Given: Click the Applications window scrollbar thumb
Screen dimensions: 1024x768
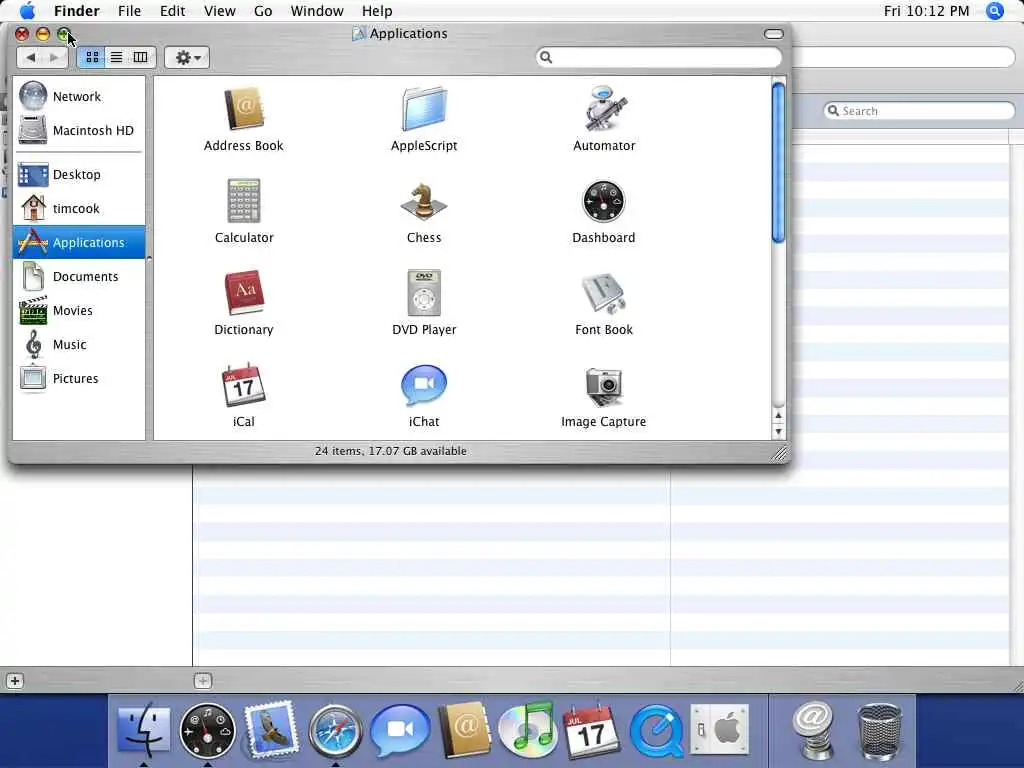Looking at the screenshot, I should [x=778, y=162].
